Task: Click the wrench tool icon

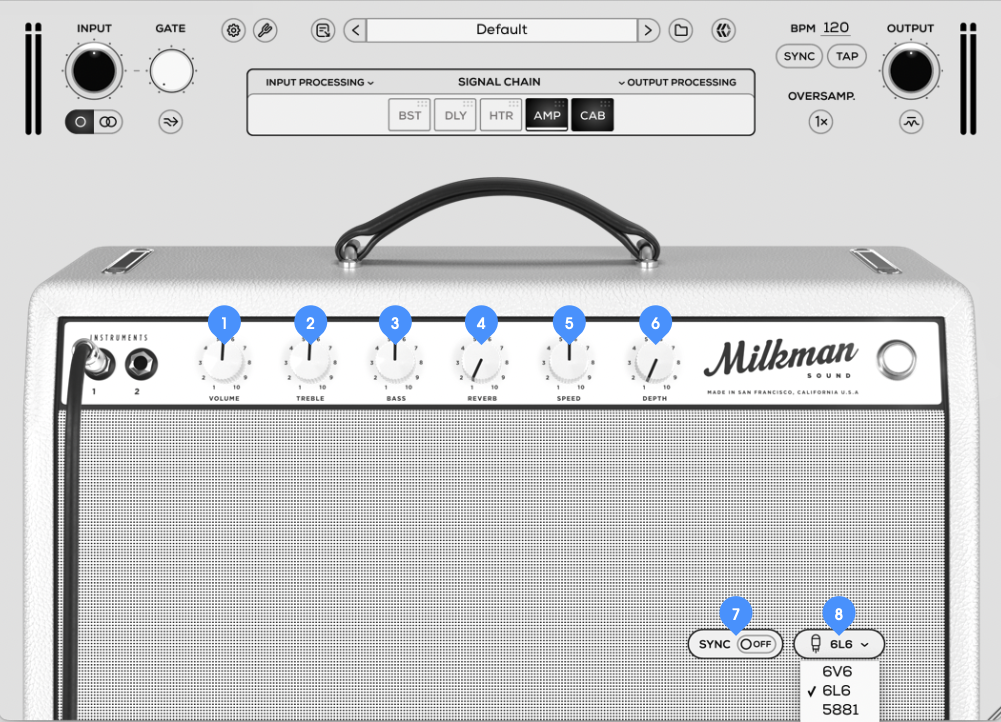Action: 265,30
